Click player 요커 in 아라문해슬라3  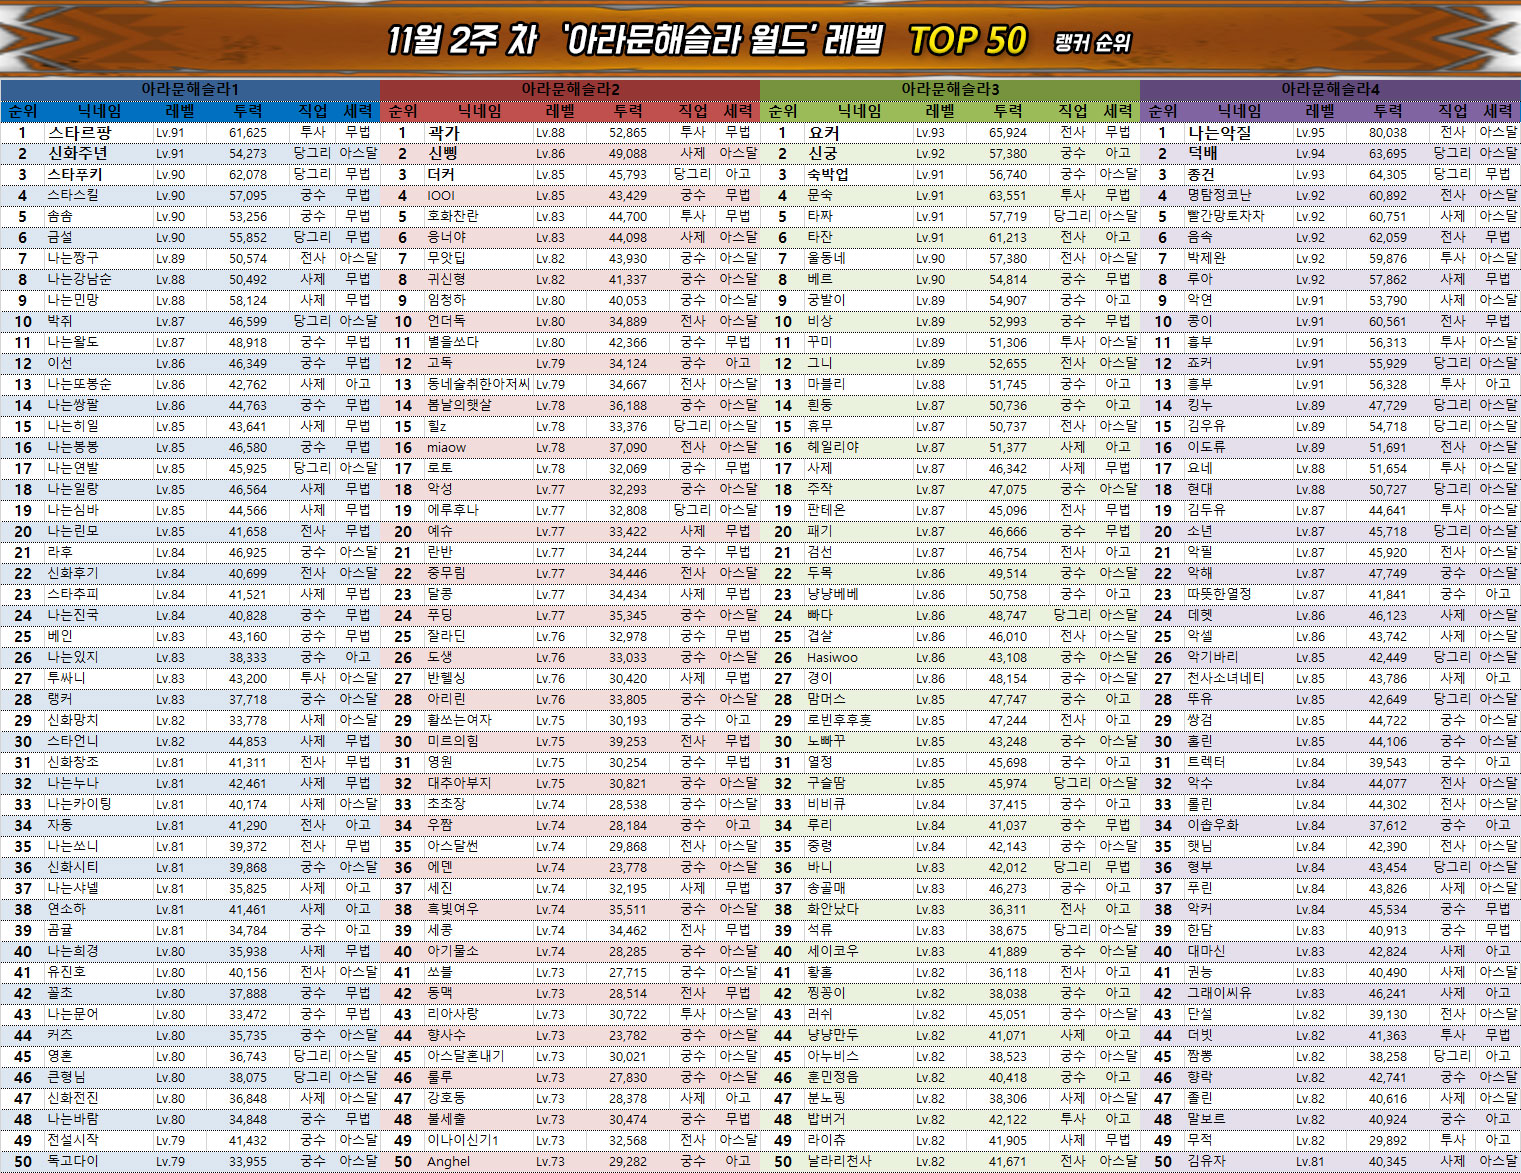click(x=824, y=132)
